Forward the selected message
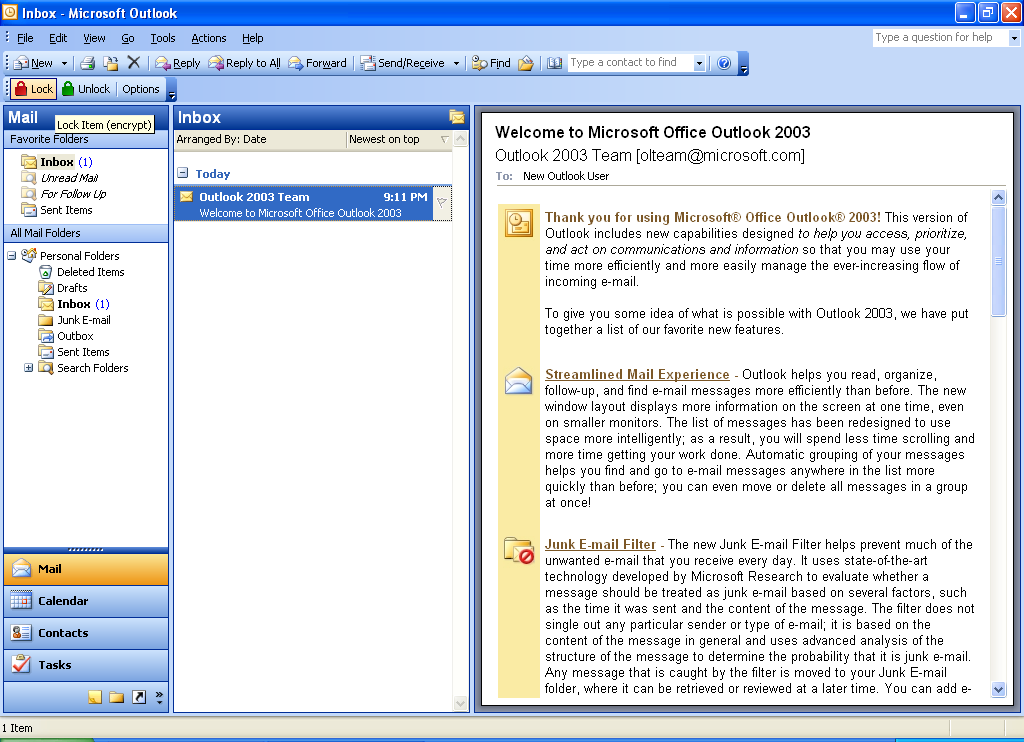 point(317,63)
